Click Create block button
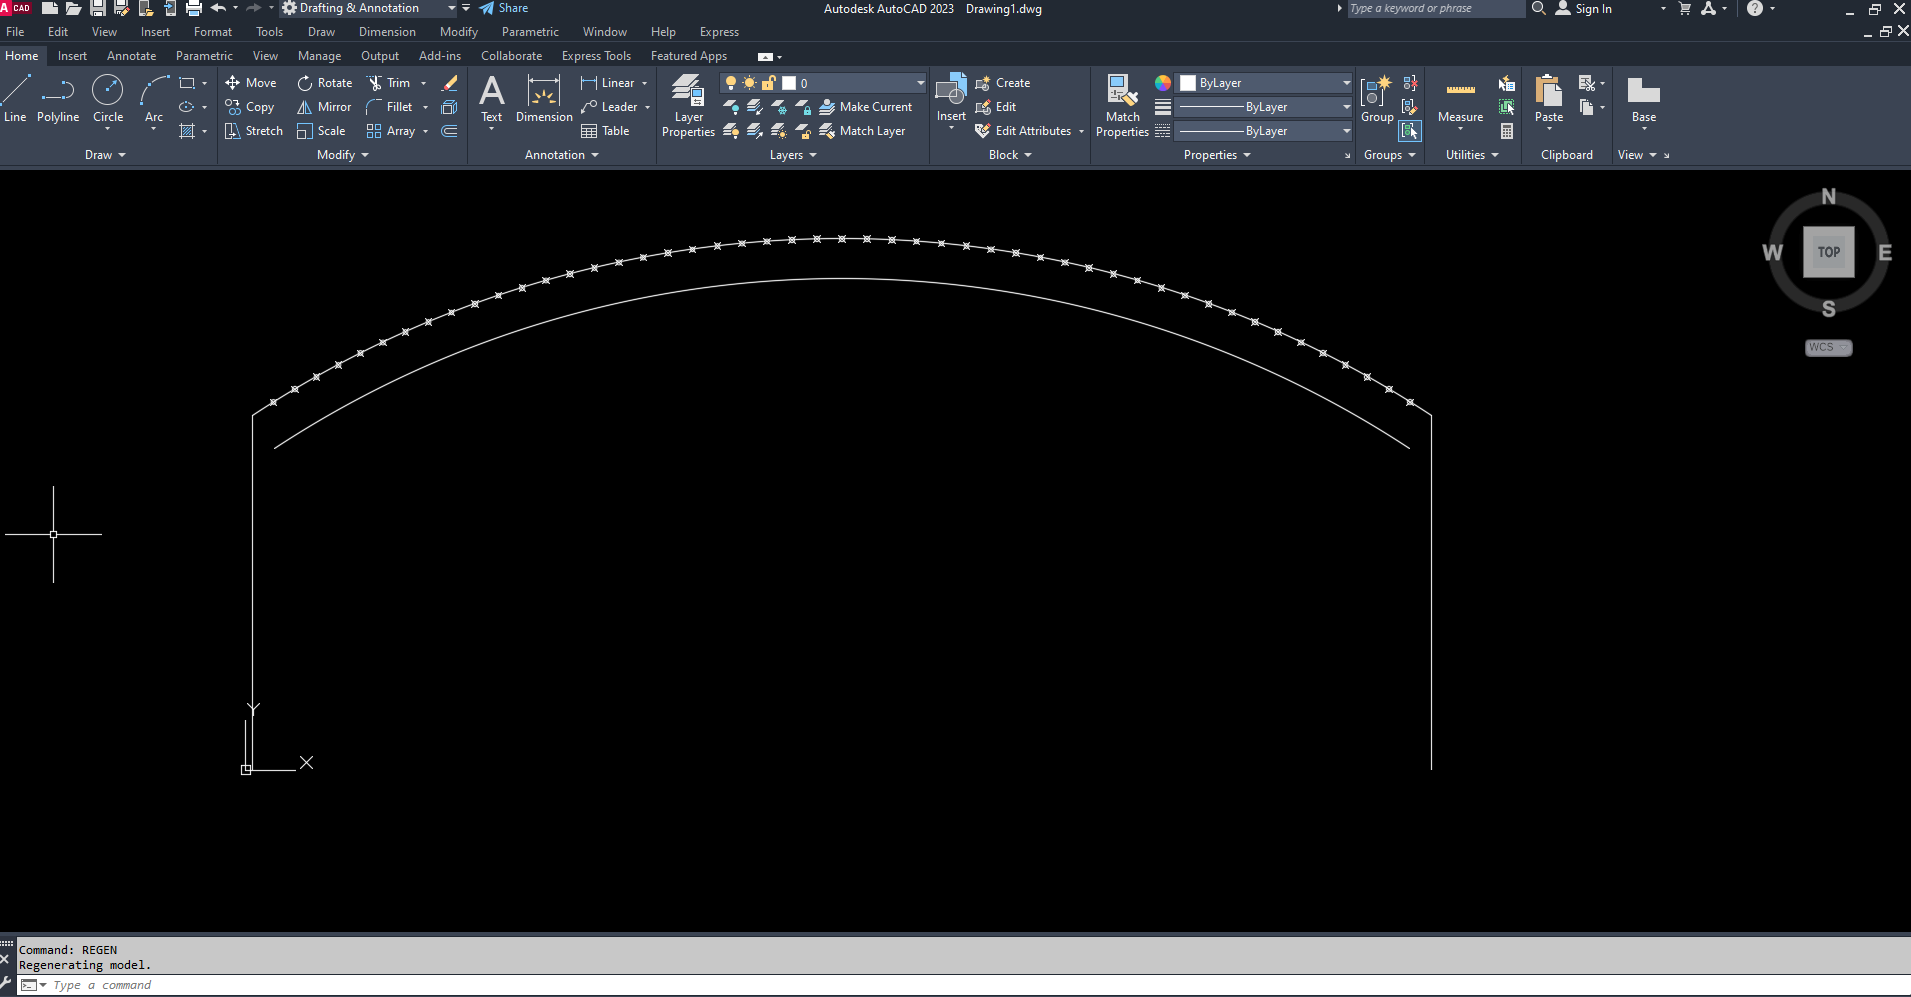1911x997 pixels. [x=1003, y=83]
